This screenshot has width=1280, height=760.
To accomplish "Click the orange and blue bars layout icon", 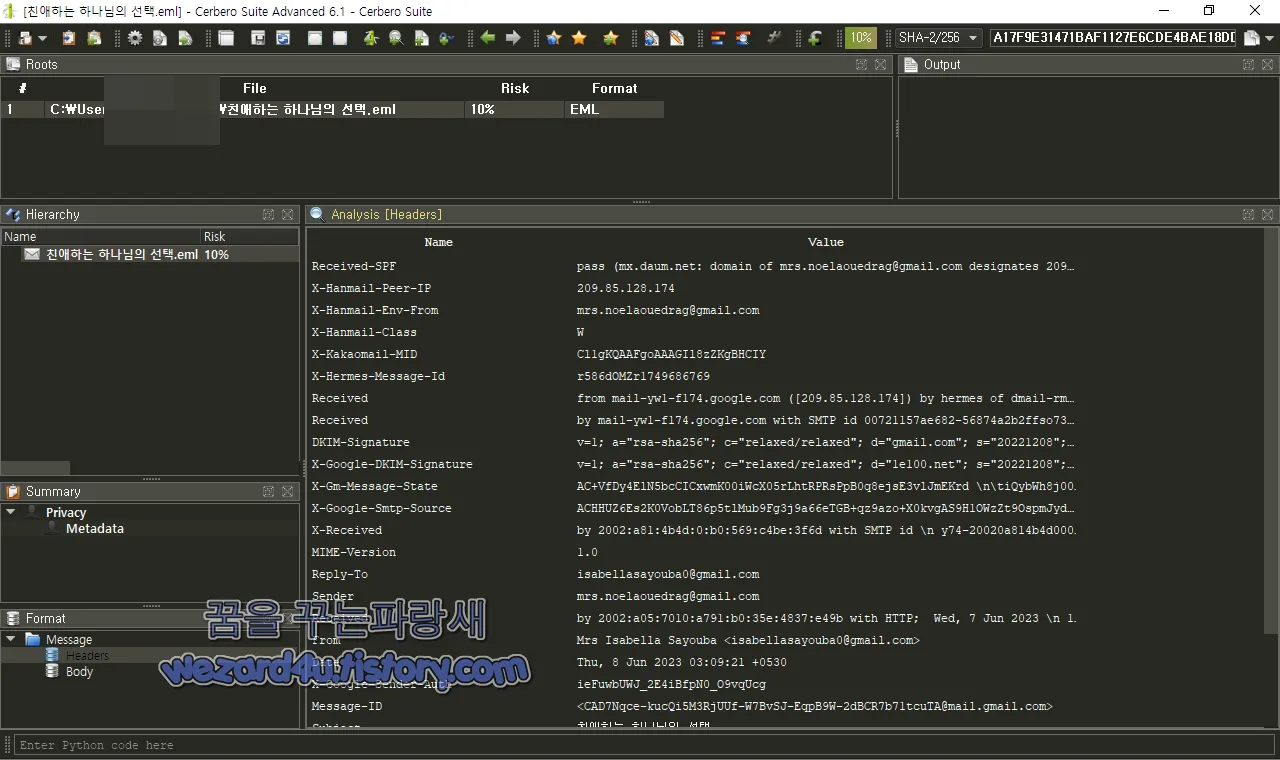I will [x=718, y=38].
